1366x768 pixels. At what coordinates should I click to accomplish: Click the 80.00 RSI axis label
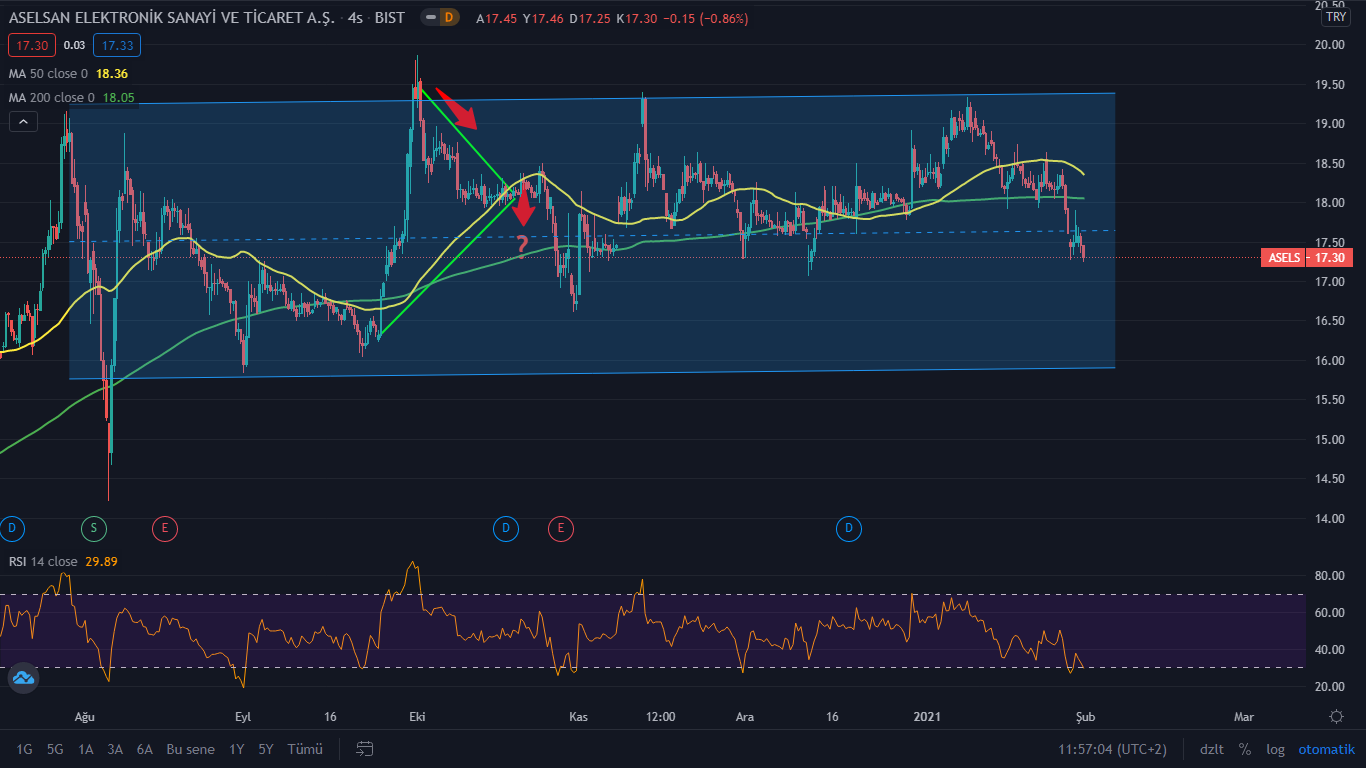pos(1330,576)
